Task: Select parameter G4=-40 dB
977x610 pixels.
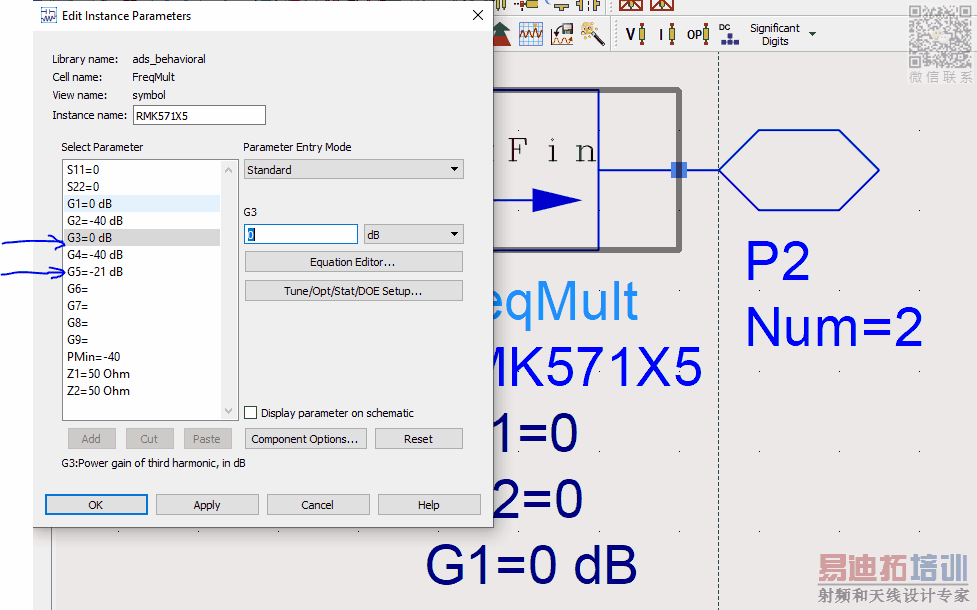Action: pos(142,254)
